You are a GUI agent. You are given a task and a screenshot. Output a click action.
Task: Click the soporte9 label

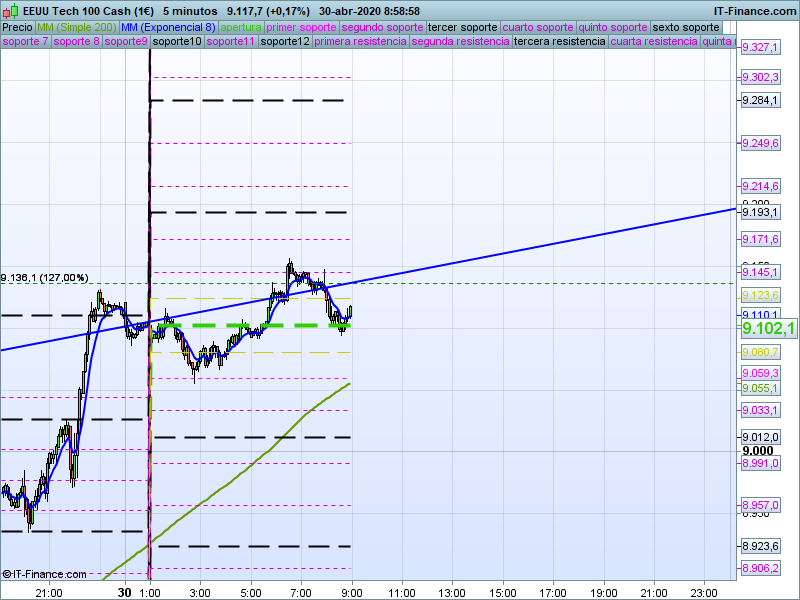[x=126, y=41]
